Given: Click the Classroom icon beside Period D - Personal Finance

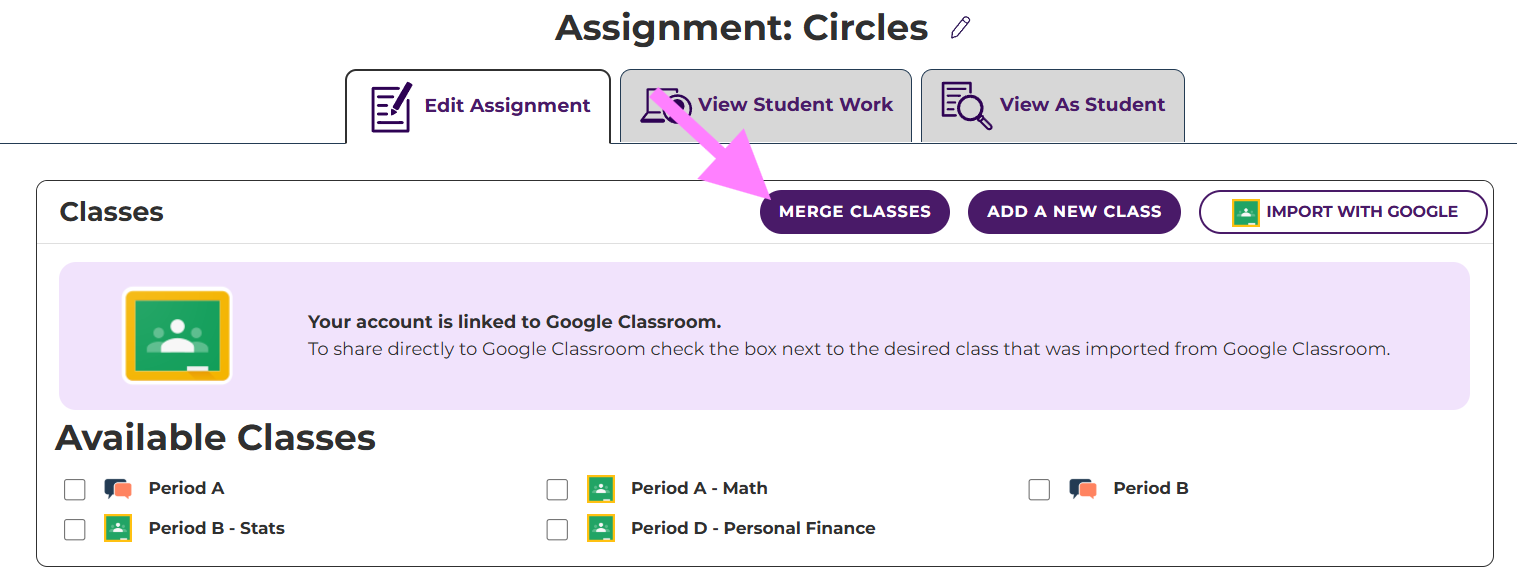Looking at the screenshot, I should [x=600, y=529].
